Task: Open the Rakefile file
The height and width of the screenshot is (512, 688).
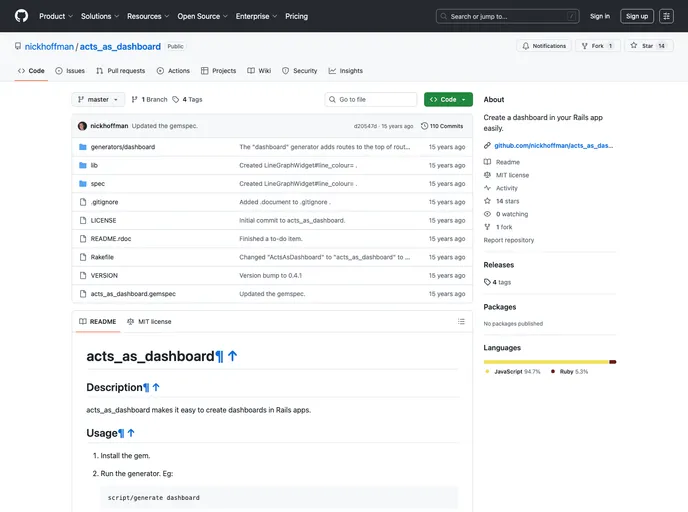Action: point(102,258)
